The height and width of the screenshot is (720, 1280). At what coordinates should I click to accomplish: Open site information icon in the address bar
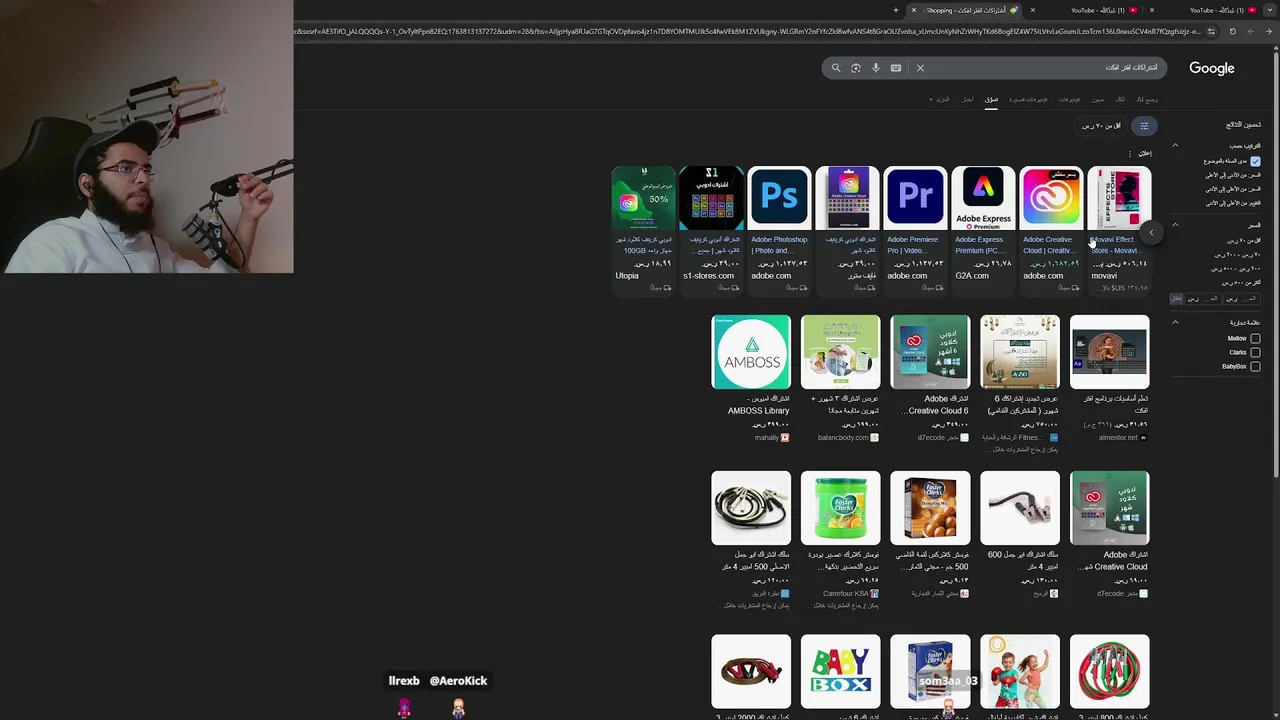[x=1211, y=31]
